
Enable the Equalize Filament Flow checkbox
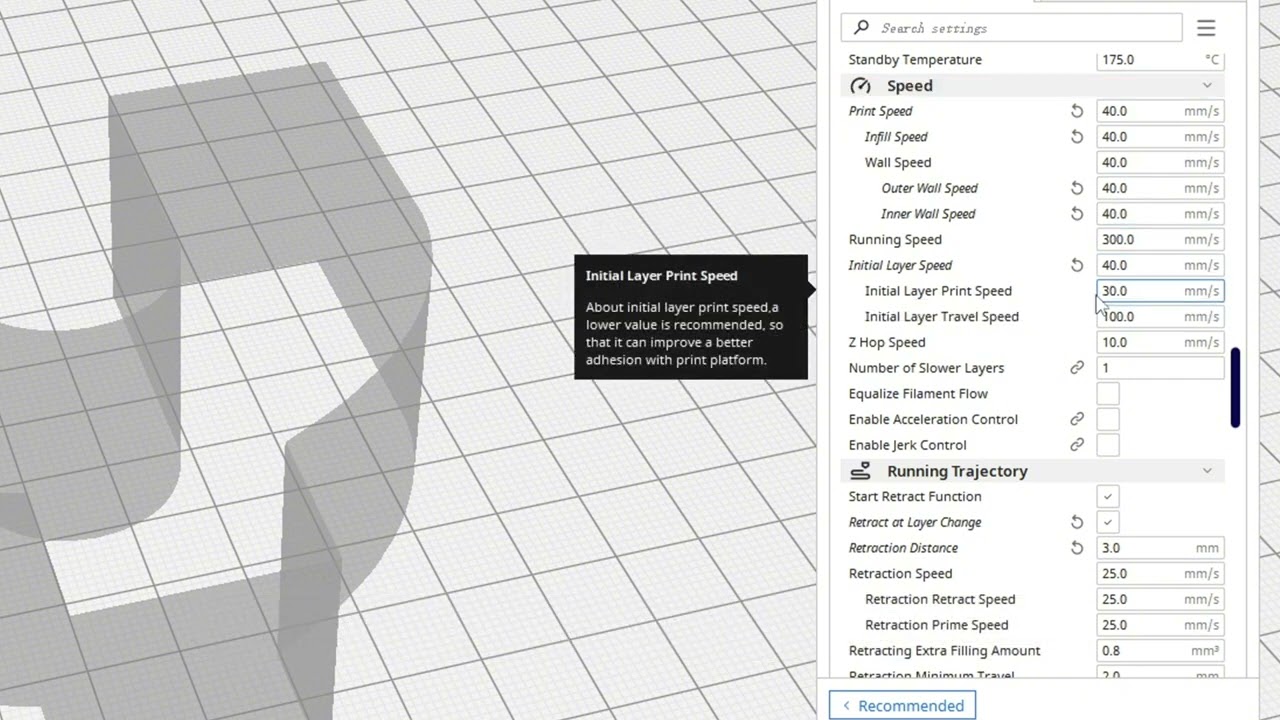(x=1108, y=394)
